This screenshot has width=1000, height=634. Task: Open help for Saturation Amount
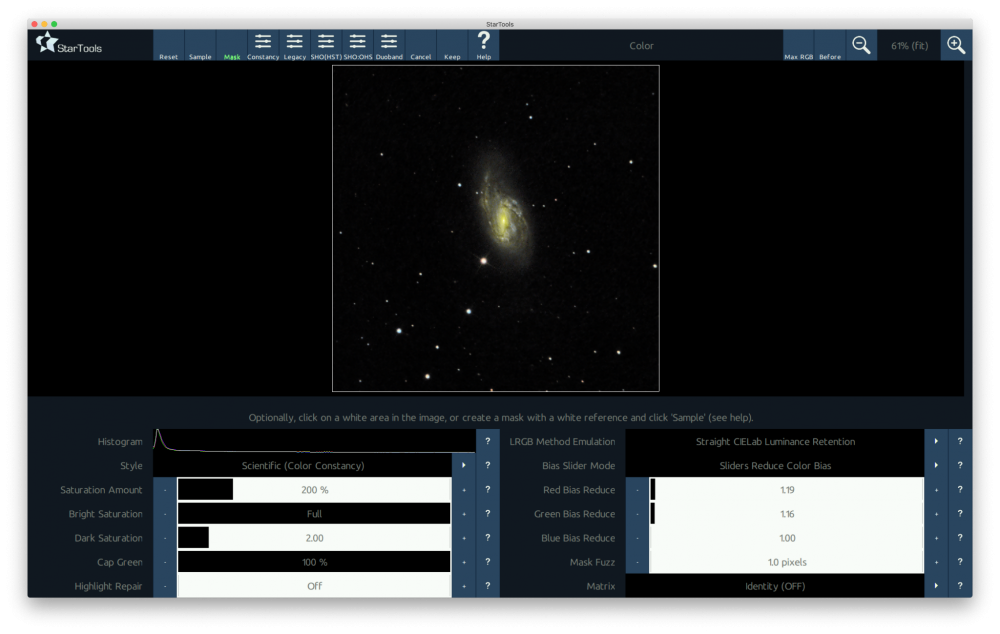pyautogui.click(x=488, y=490)
